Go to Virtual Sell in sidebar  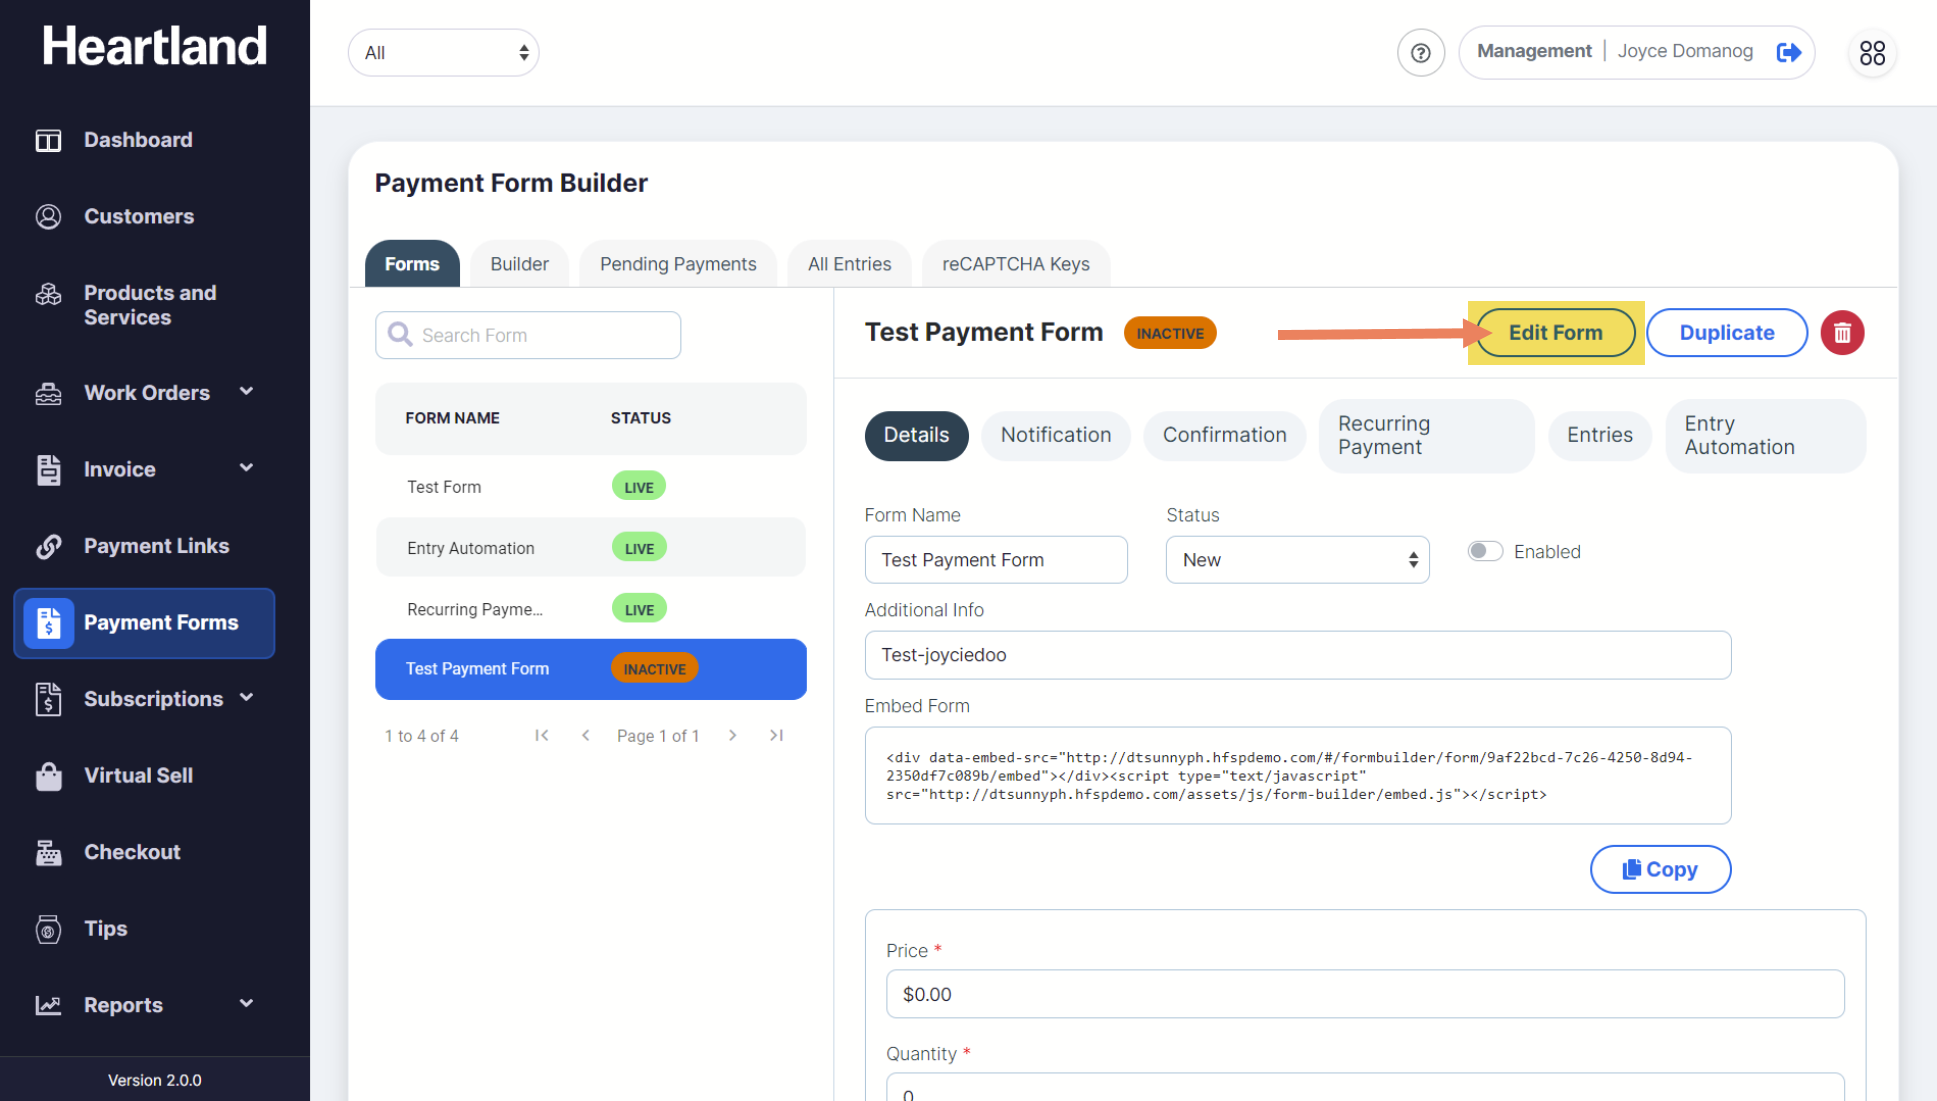pos(138,775)
